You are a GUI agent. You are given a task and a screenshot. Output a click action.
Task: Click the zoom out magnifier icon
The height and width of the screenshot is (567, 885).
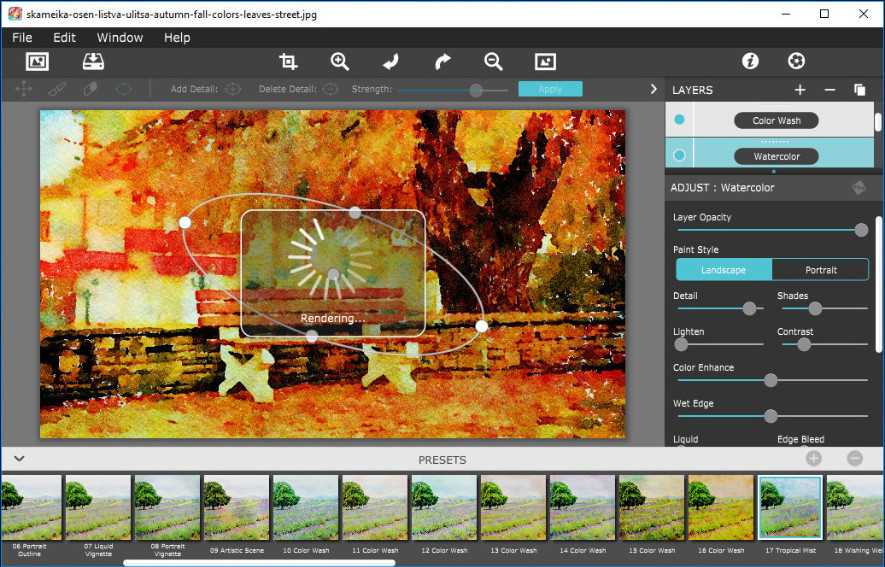point(493,62)
